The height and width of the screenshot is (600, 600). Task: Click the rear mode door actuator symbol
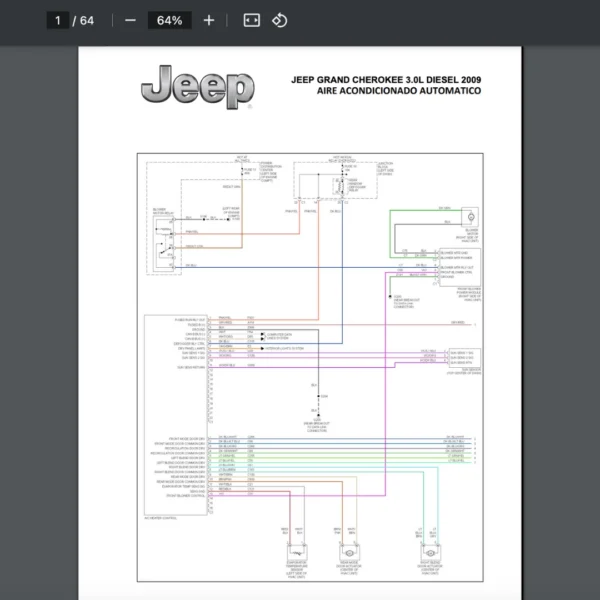pyautogui.click(x=349, y=553)
